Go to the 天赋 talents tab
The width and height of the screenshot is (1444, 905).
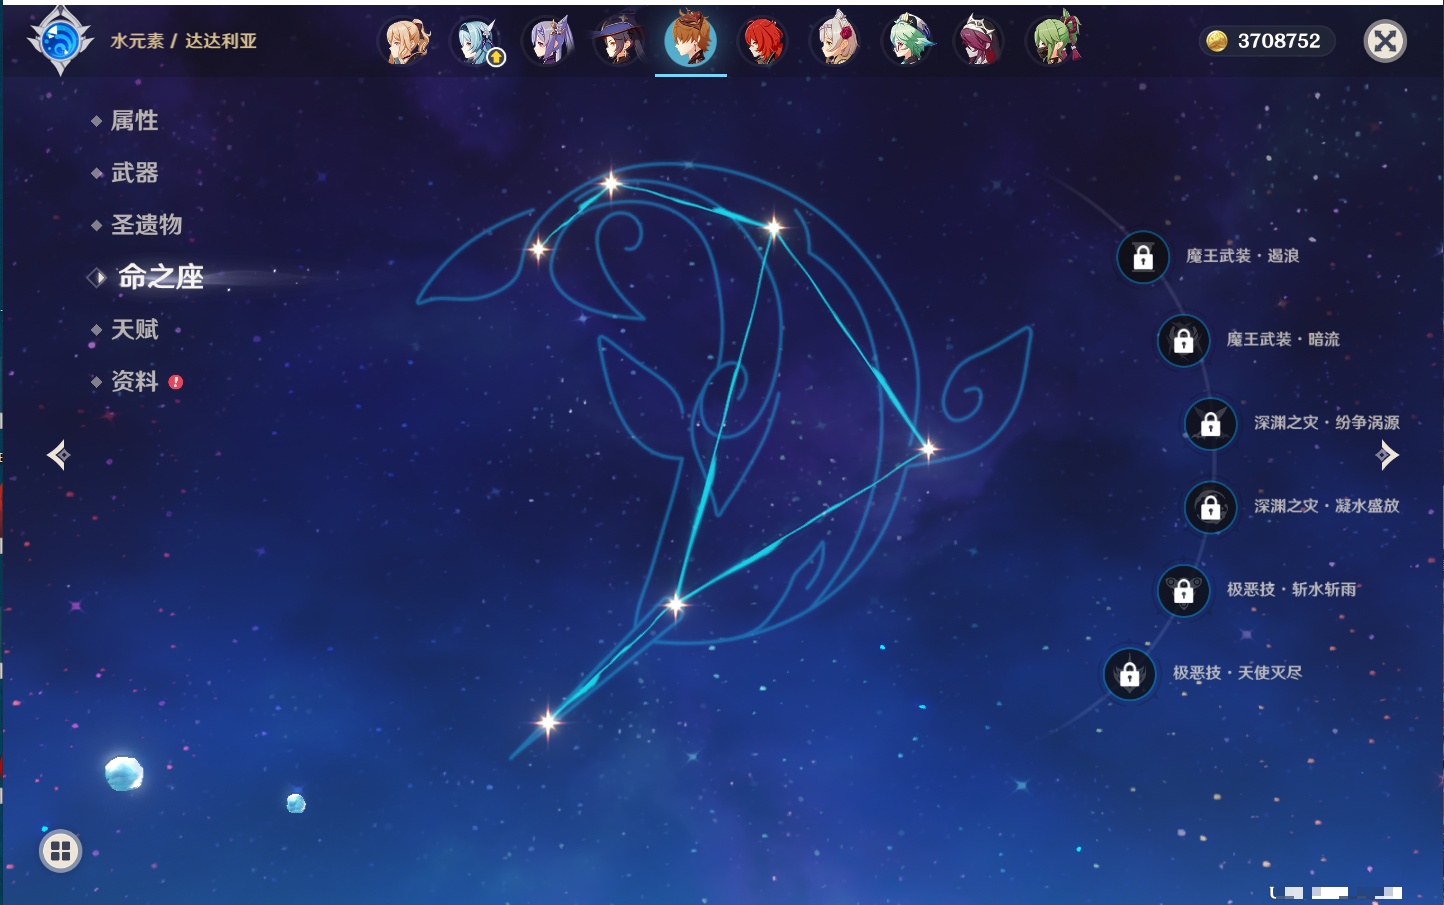tap(134, 329)
